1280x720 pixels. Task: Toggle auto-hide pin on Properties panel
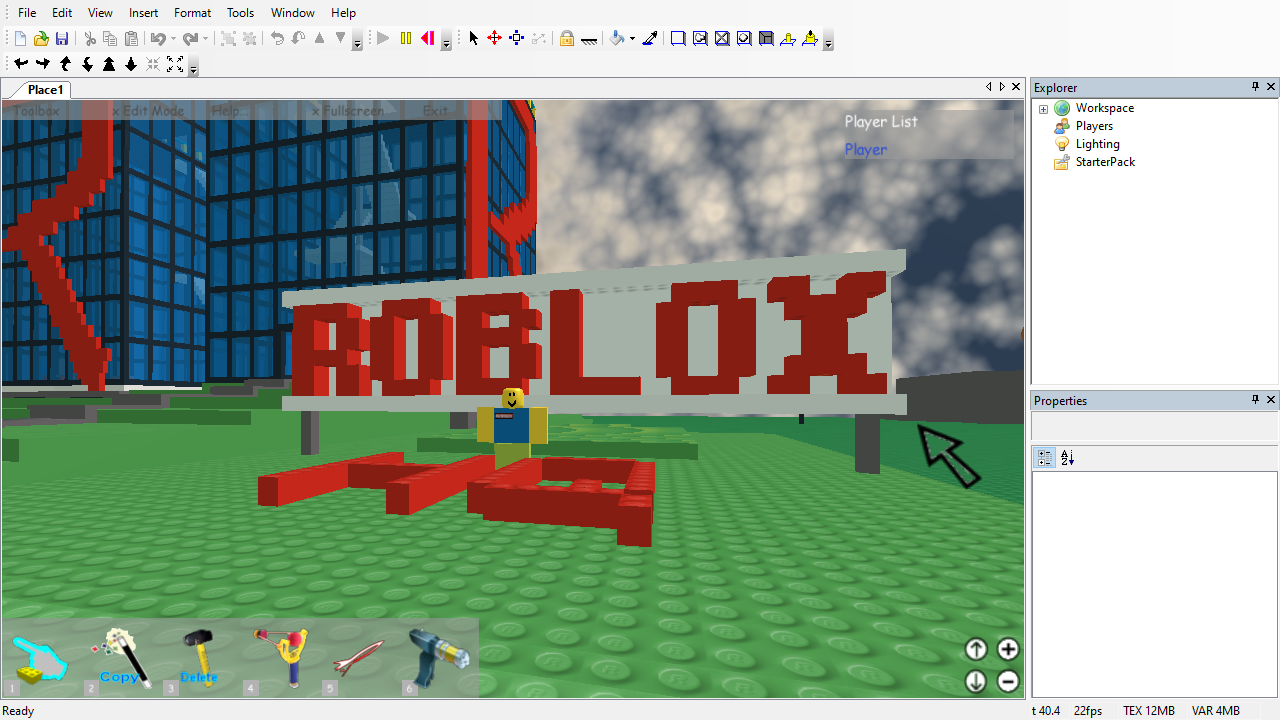click(x=1256, y=400)
